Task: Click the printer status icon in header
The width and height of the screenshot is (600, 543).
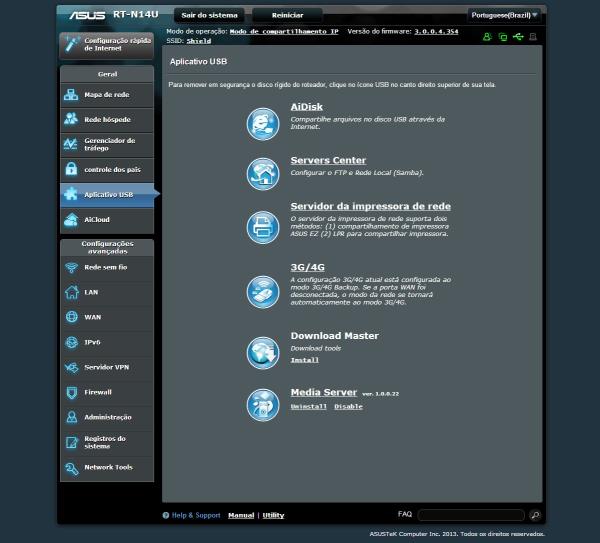Action: click(533, 37)
